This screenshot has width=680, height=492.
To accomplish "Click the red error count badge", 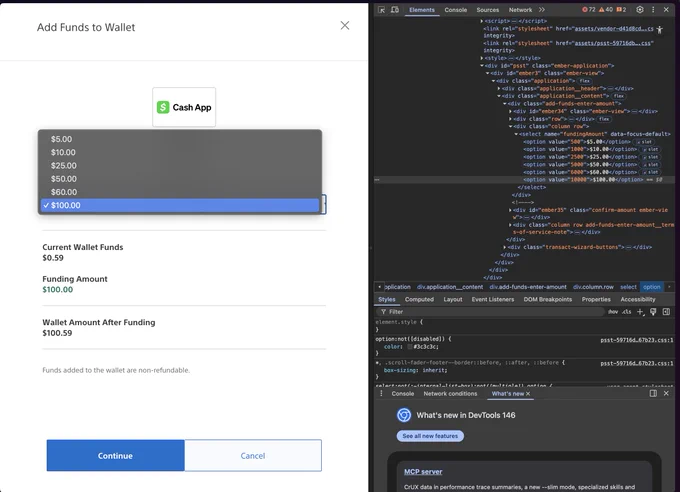I will coord(588,10).
